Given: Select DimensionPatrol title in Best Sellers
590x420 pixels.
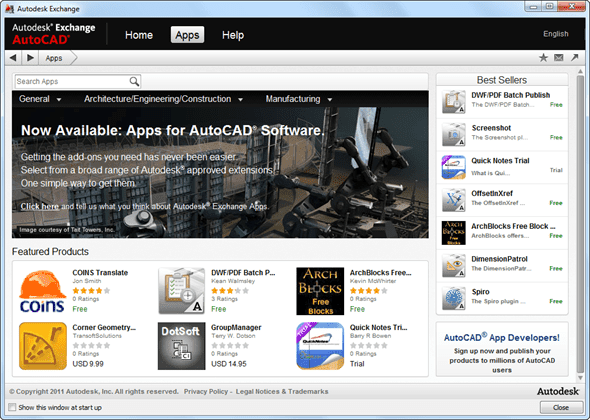Looking at the screenshot, I should (x=499, y=259).
